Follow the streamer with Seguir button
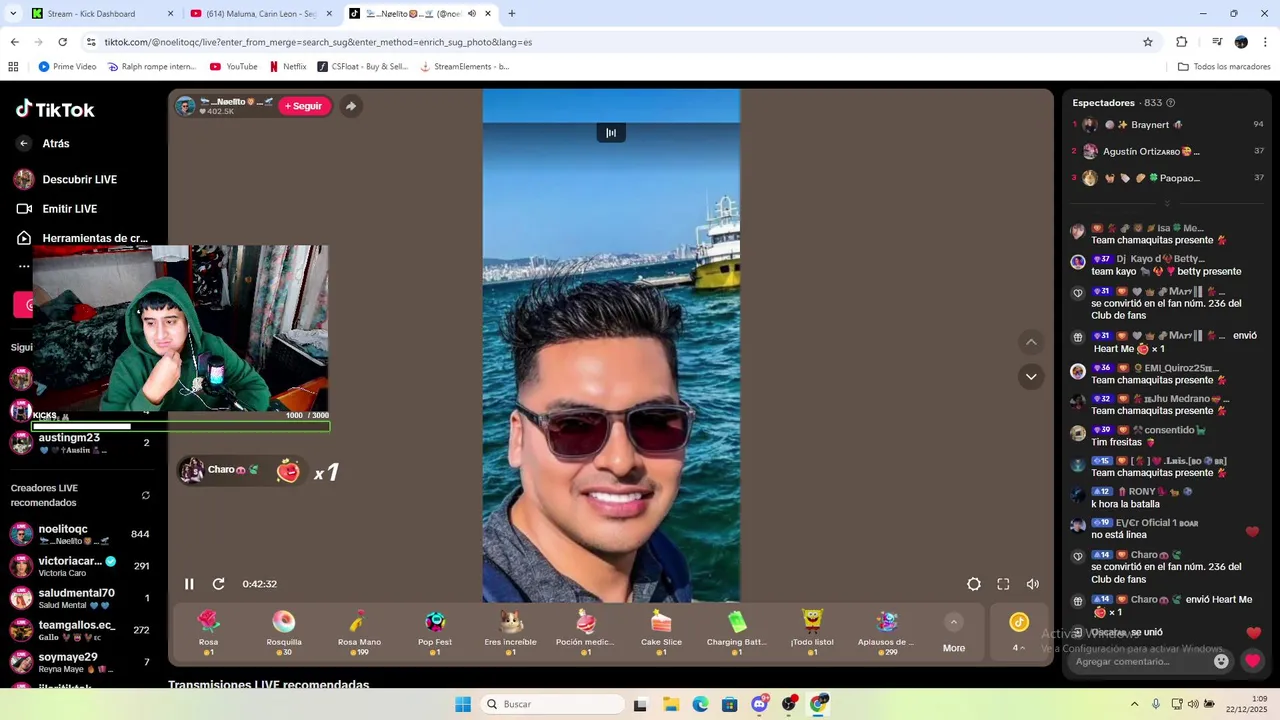This screenshot has height=720, width=1280. pyautogui.click(x=303, y=106)
